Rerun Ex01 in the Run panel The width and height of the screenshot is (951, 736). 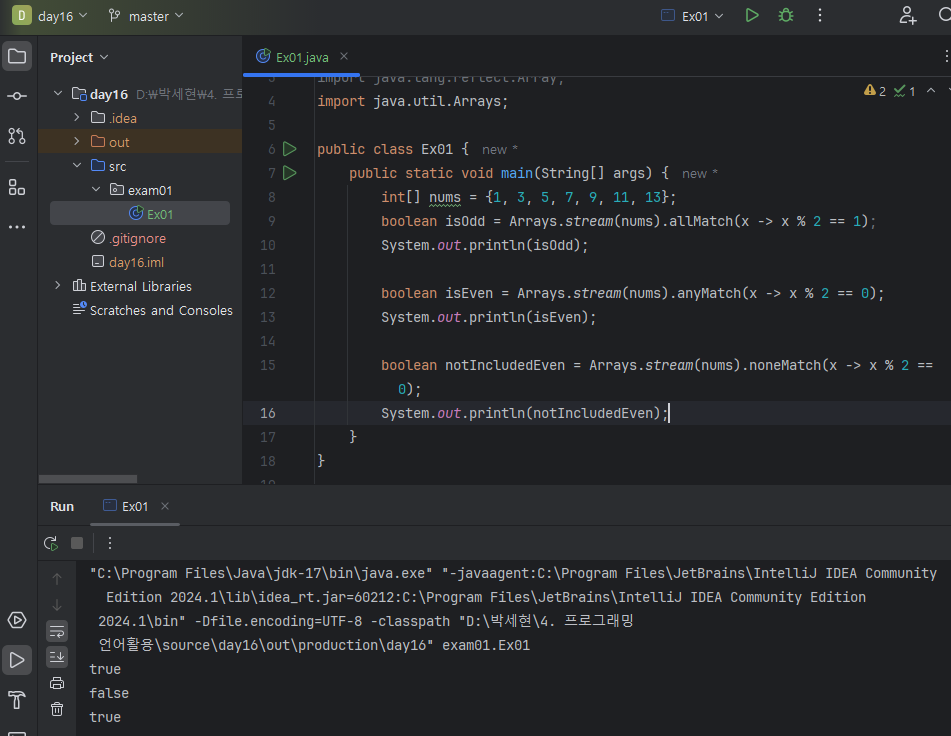point(50,543)
